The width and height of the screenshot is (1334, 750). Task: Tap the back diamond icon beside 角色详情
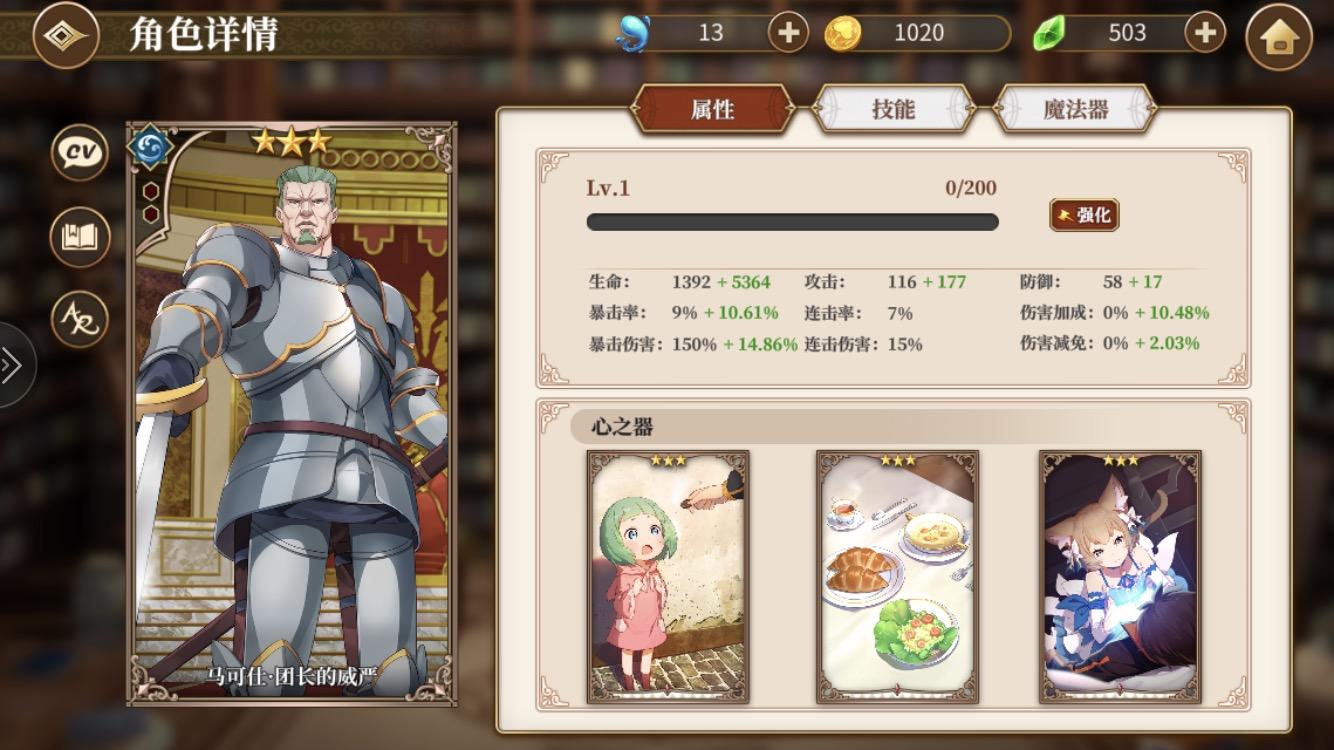coord(66,35)
